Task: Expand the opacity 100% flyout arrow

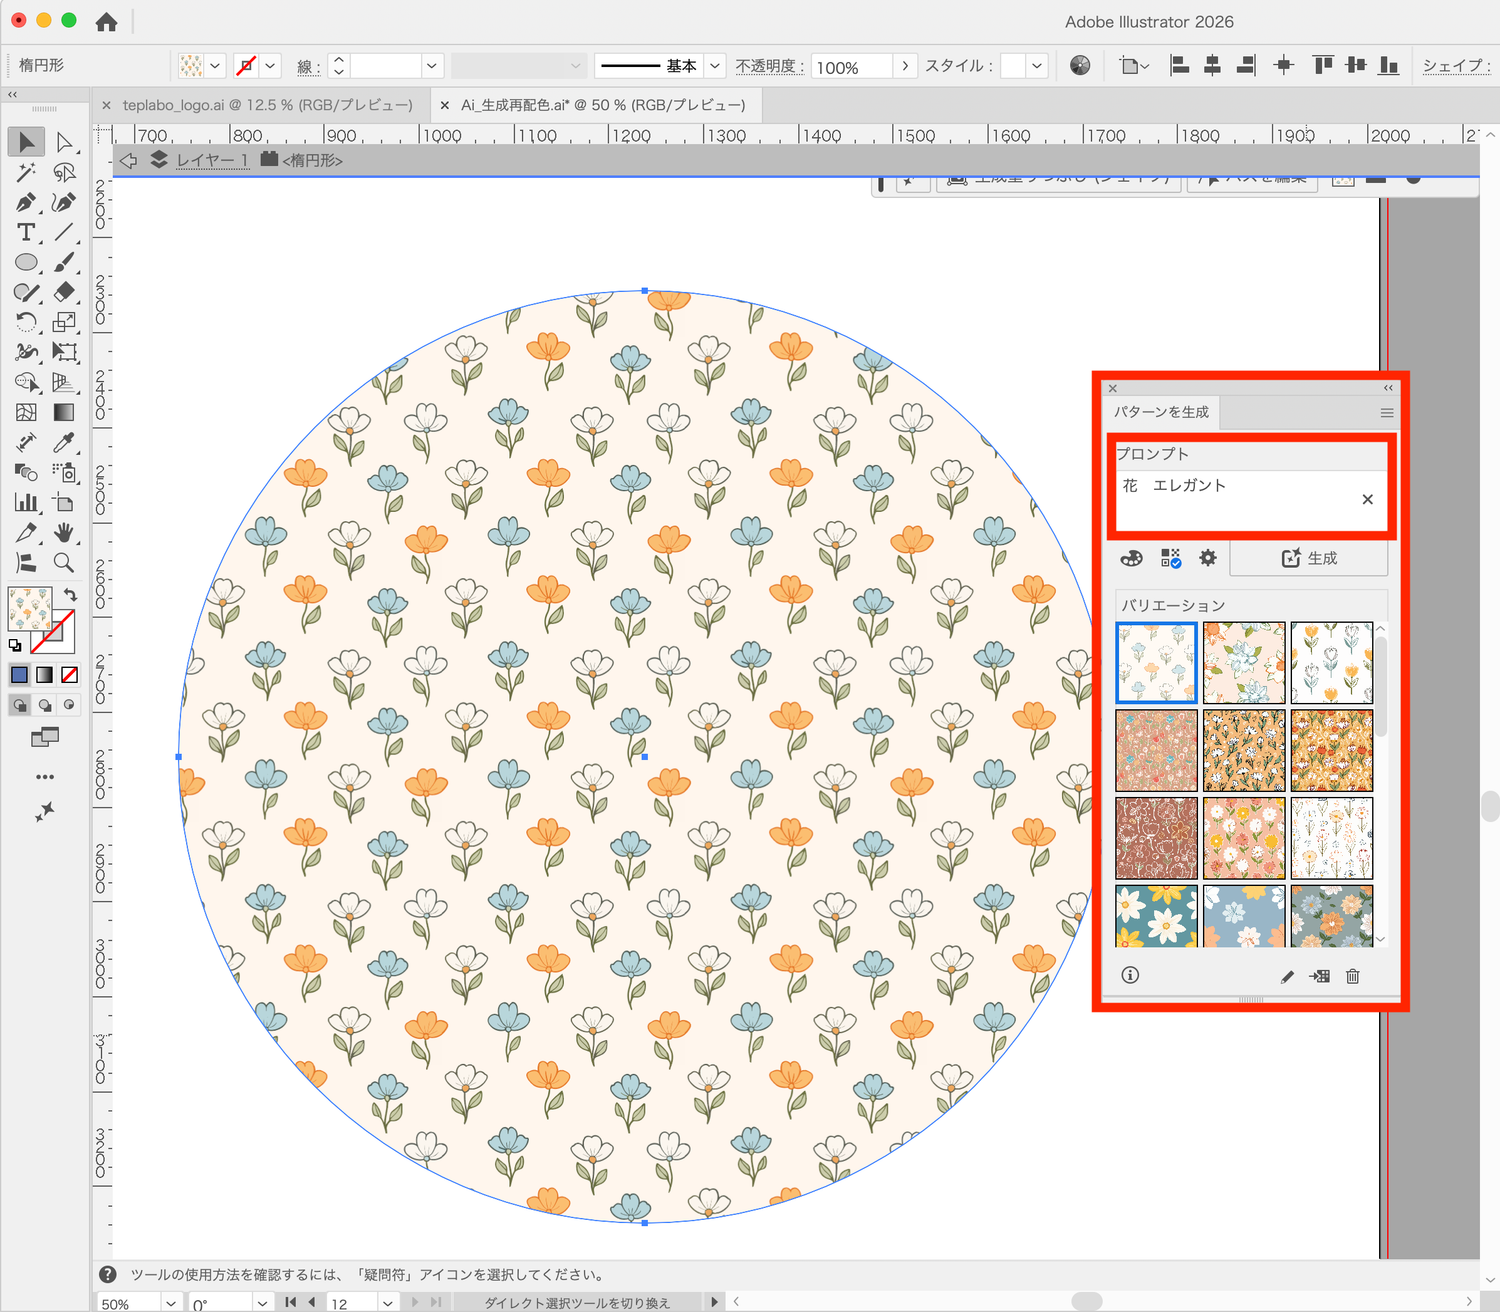Action: 904,66
